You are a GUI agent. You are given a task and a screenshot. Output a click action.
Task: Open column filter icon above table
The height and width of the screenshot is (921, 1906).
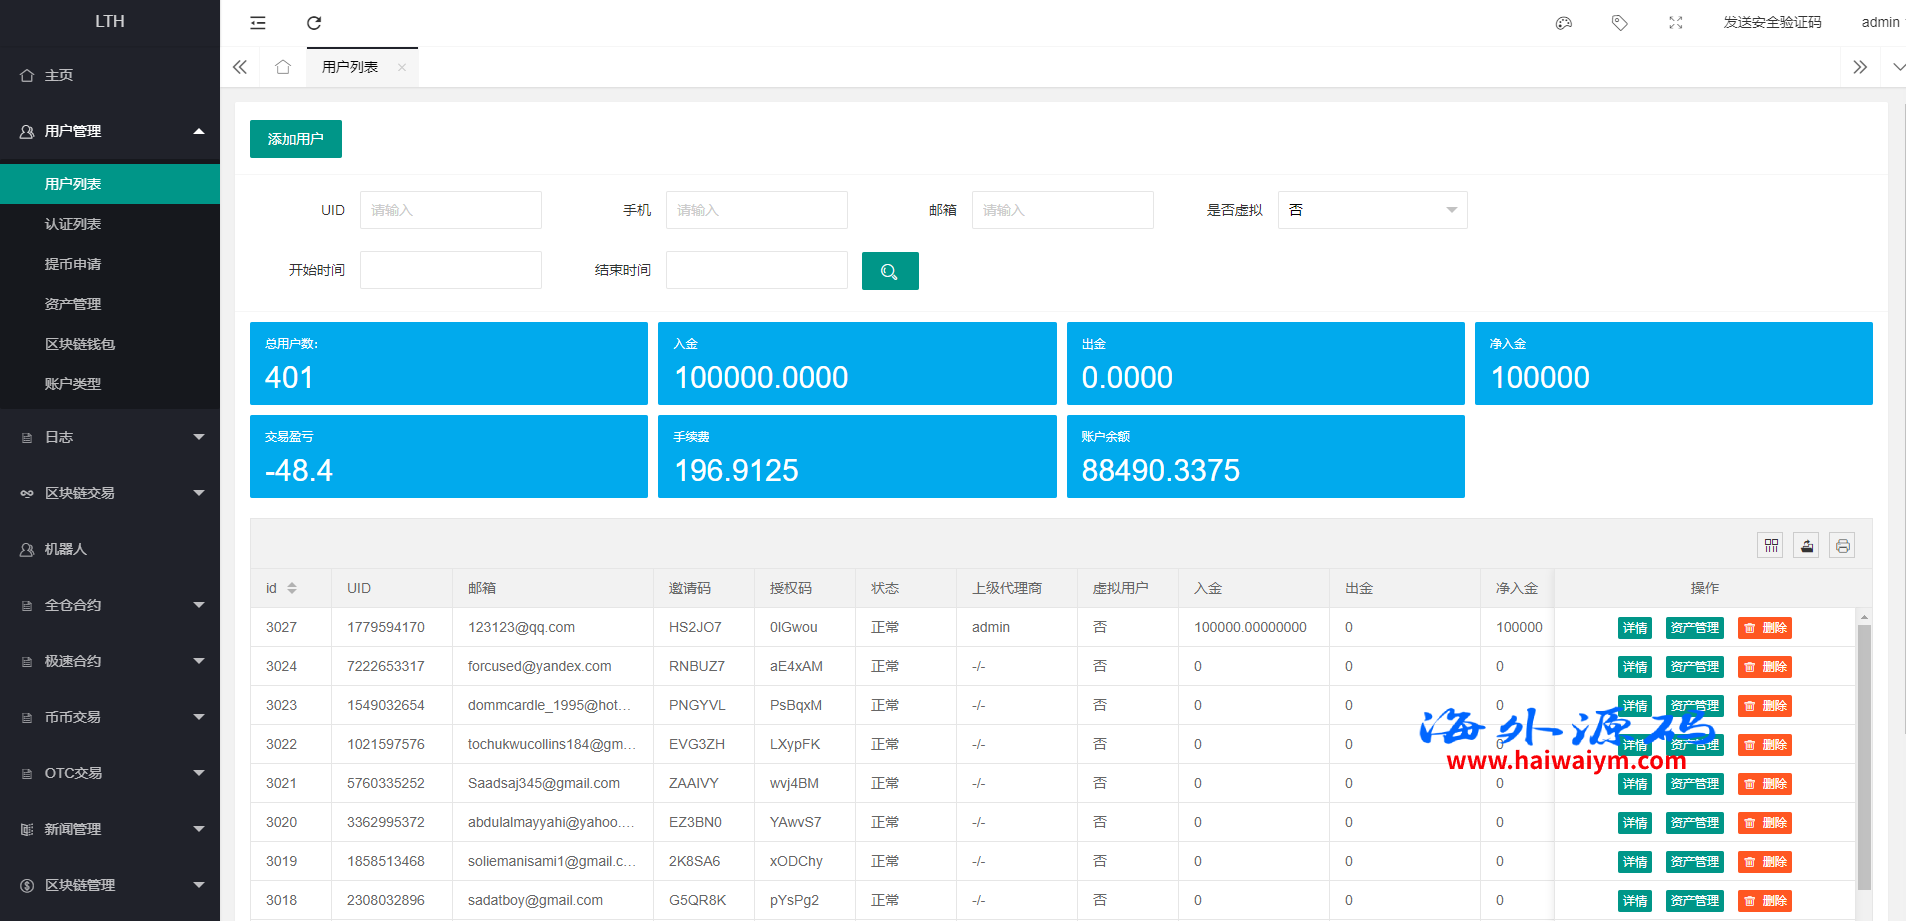1771,545
